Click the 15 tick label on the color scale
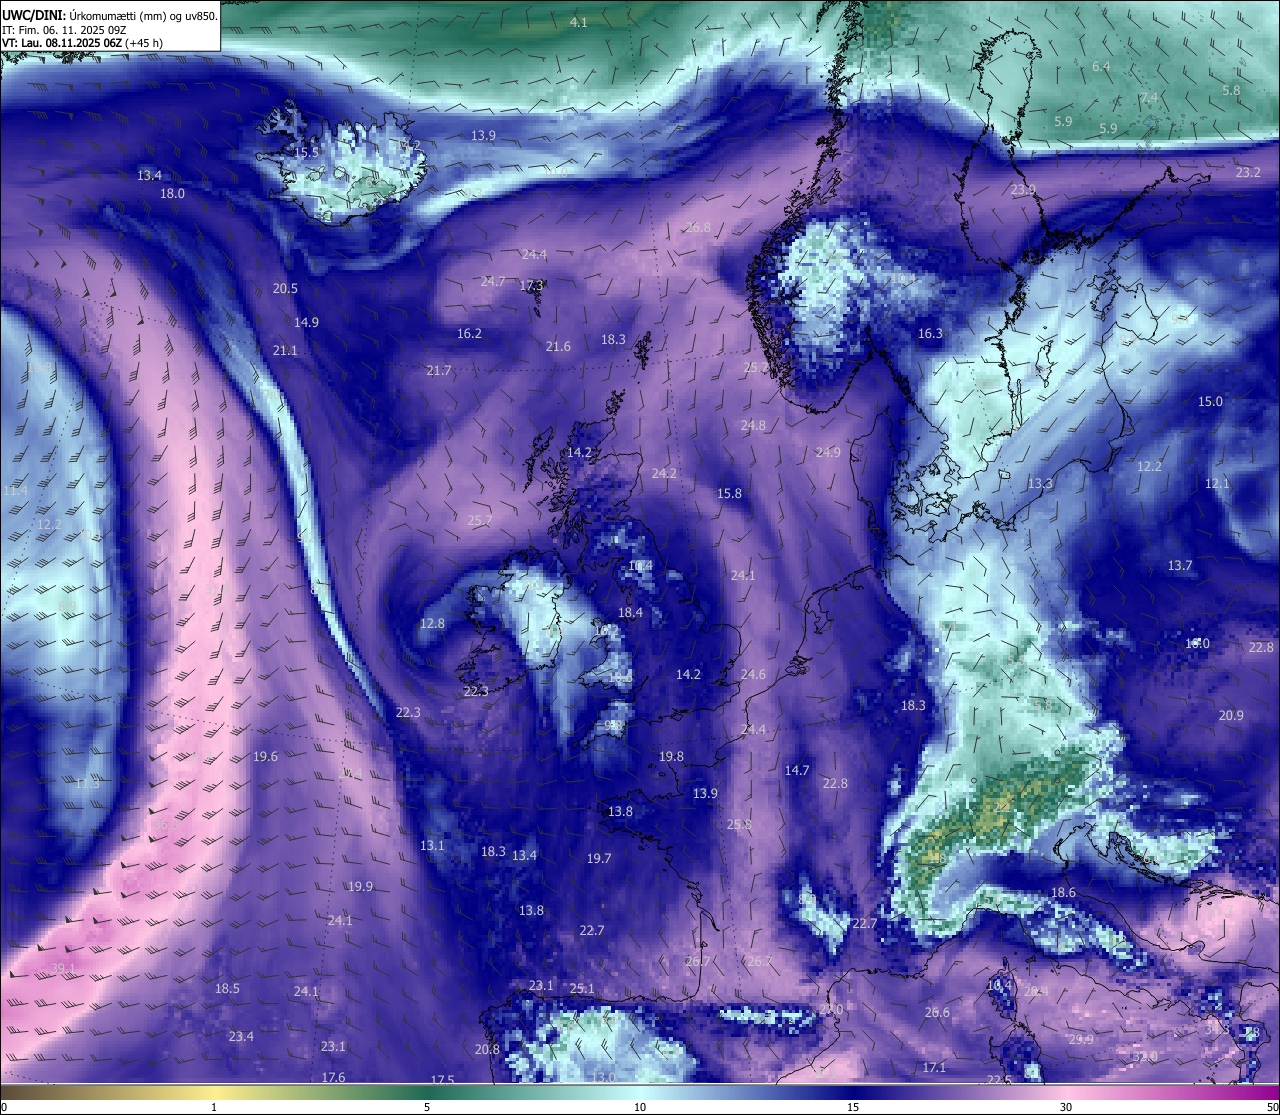 853,1107
